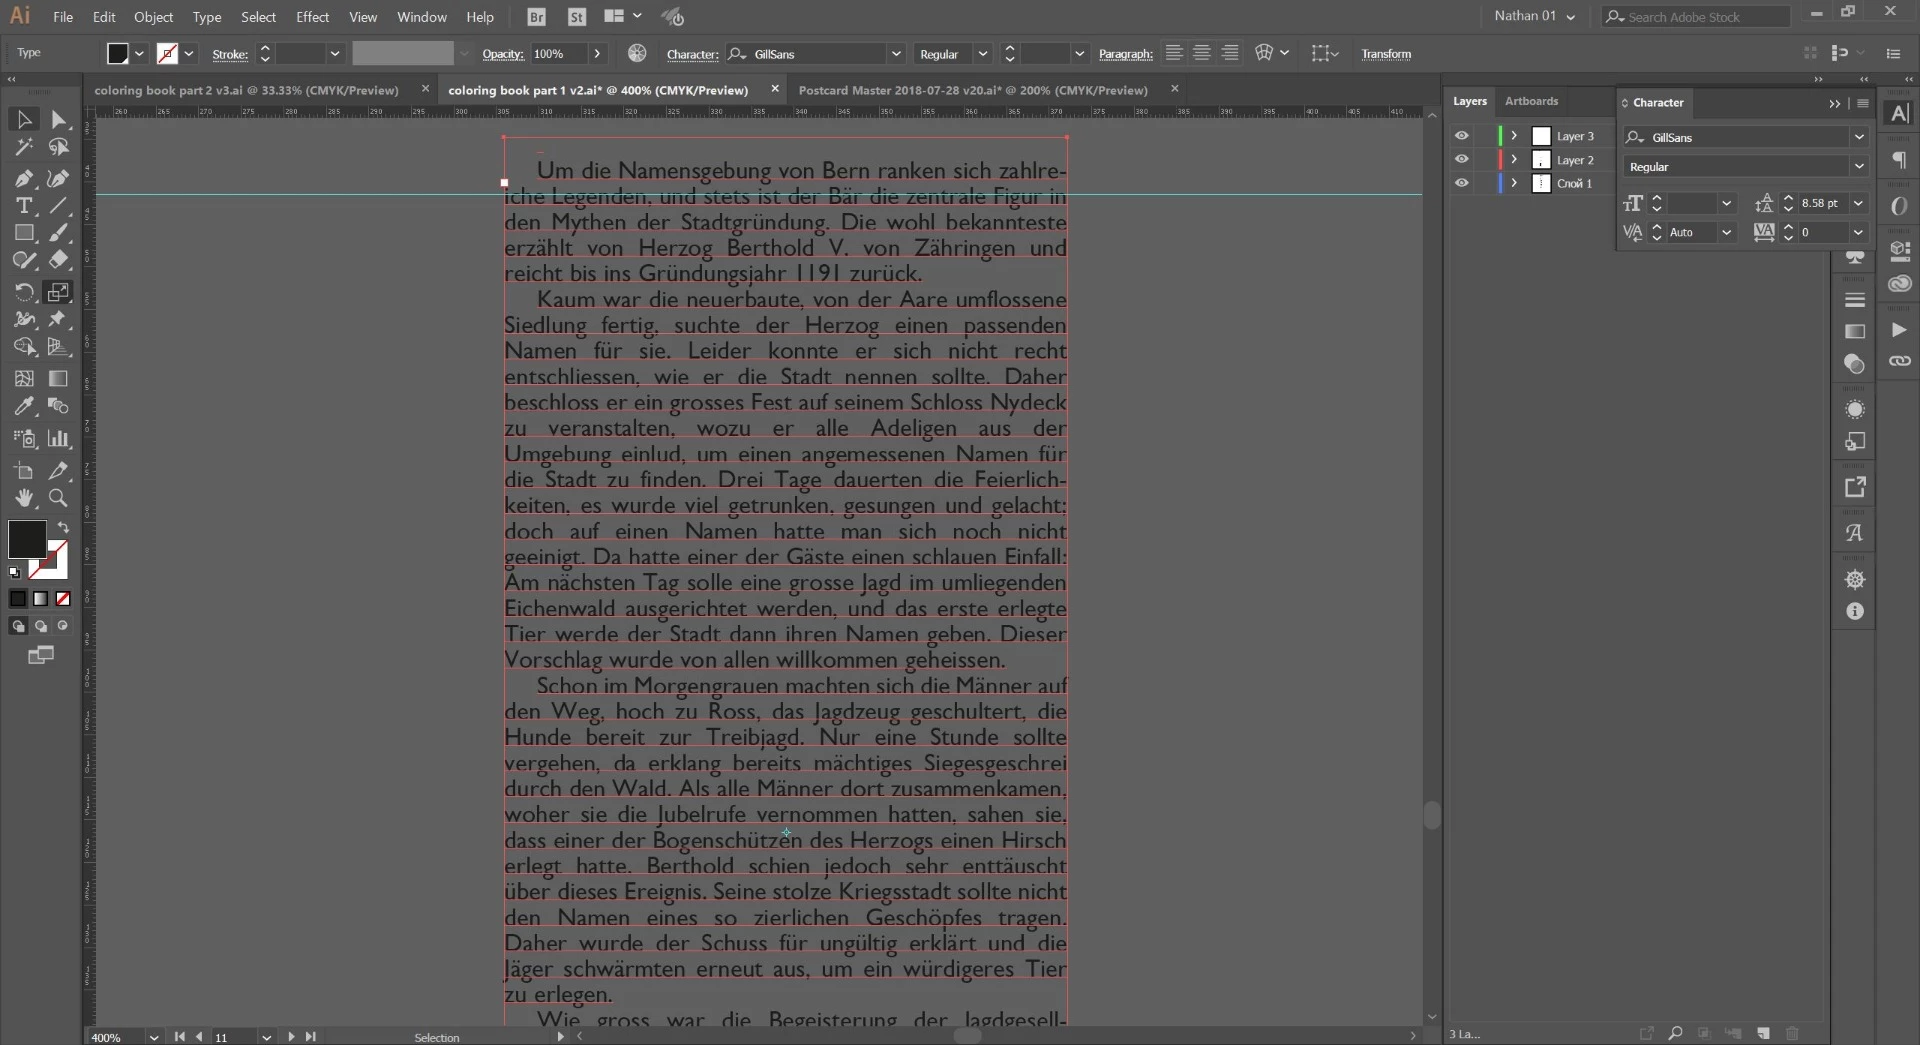
Task: Click the Transform link in control bar
Action: [1386, 54]
